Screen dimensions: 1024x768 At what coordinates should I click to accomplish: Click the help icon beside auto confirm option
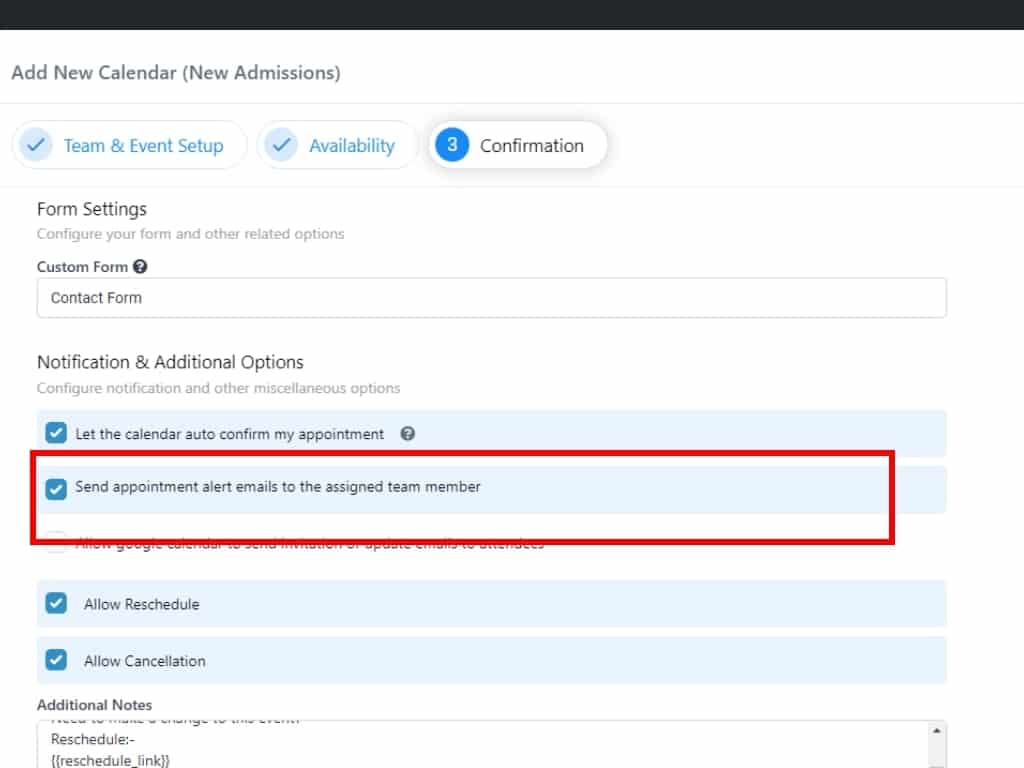click(x=407, y=434)
